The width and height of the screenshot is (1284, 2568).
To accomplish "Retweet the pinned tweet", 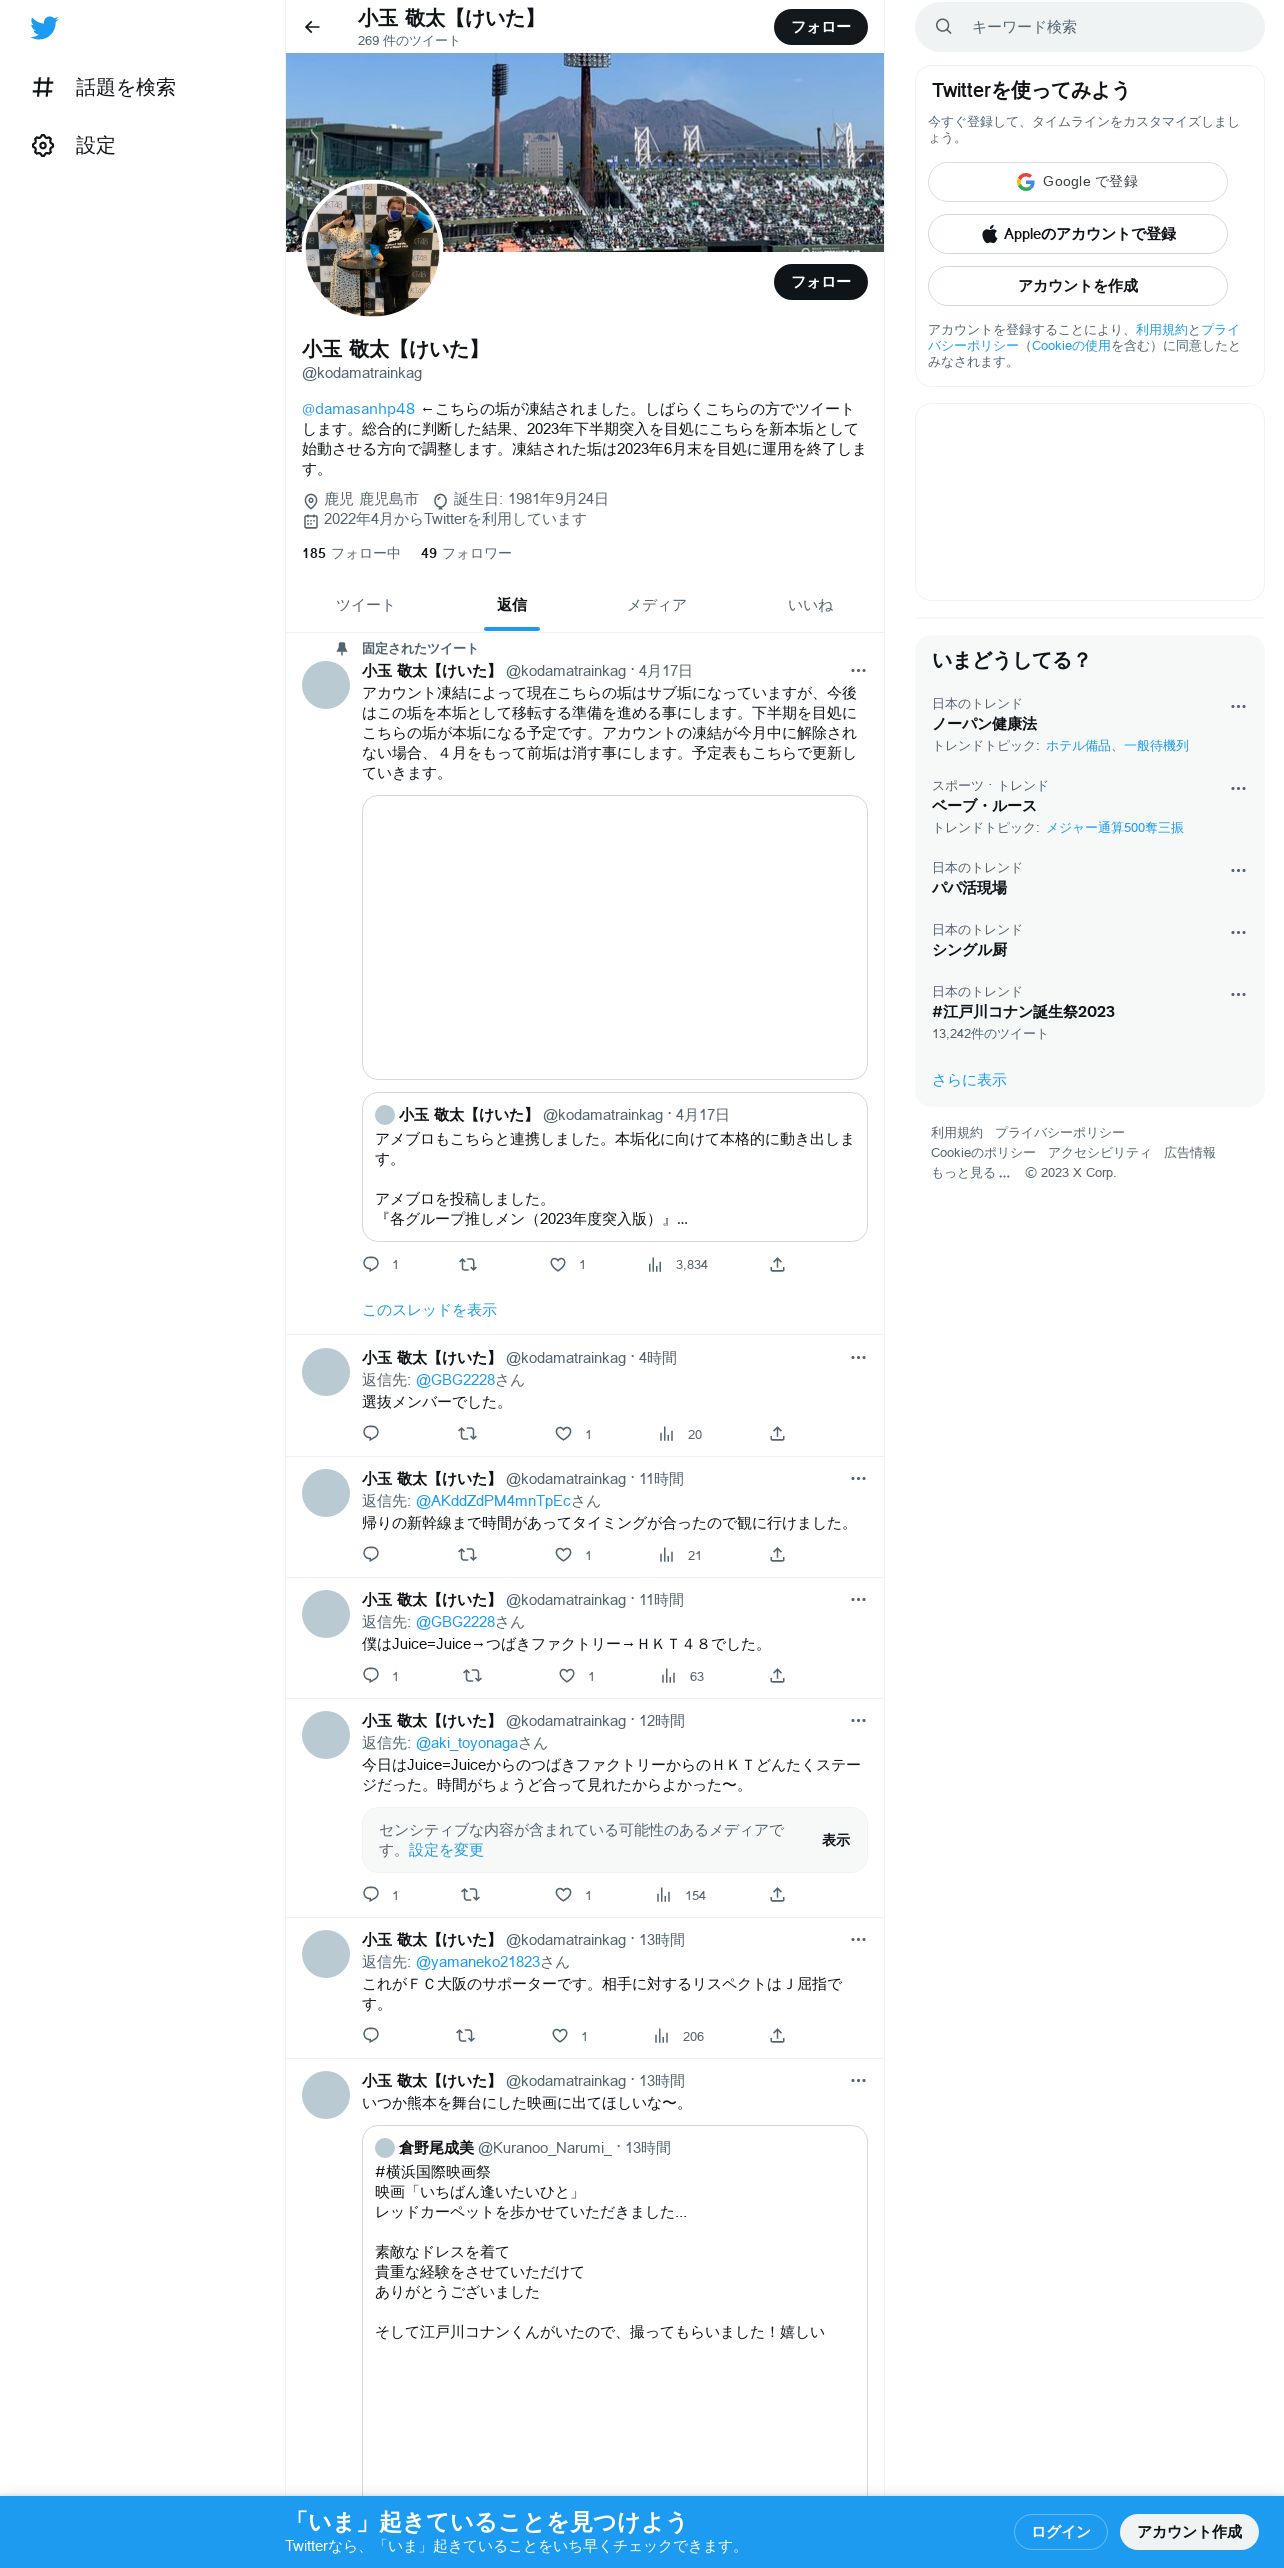I will (x=467, y=1265).
